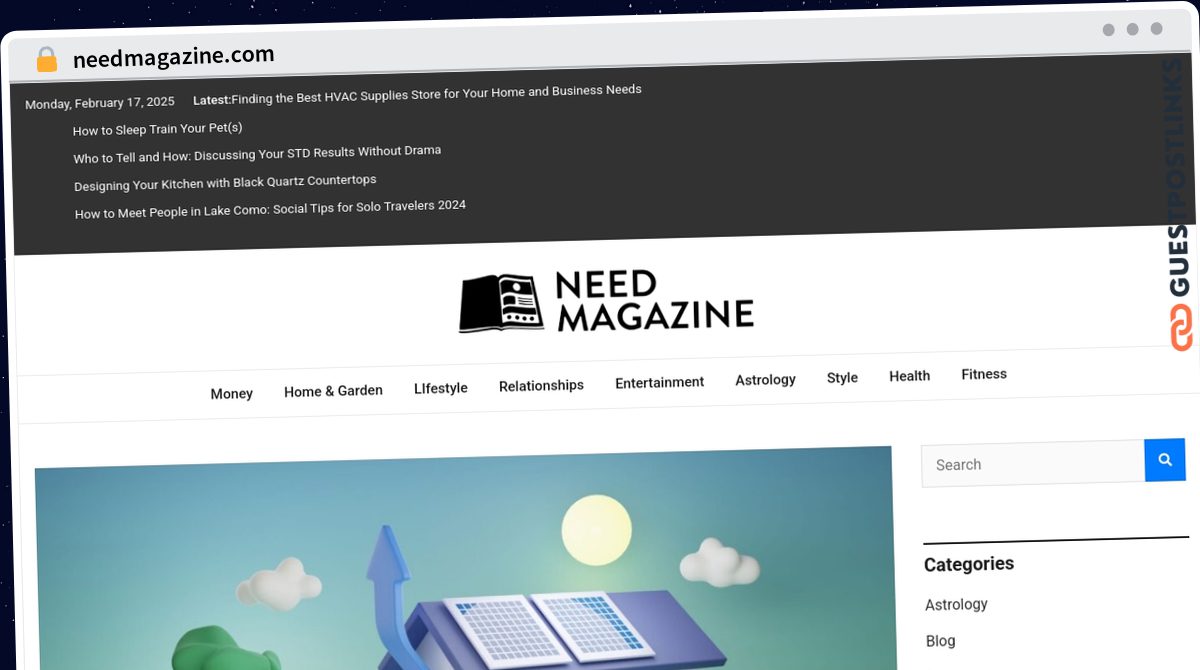Open the Lake Como solo travelers article
The image size is (1200, 670).
pyautogui.click(x=269, y=207)
